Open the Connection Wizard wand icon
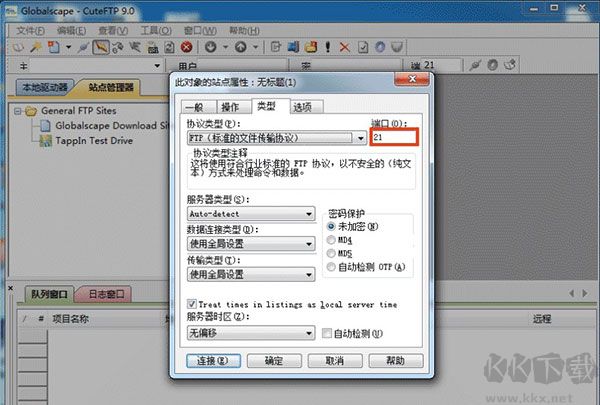Screen dimensions: 600x405 click(36, 47)
